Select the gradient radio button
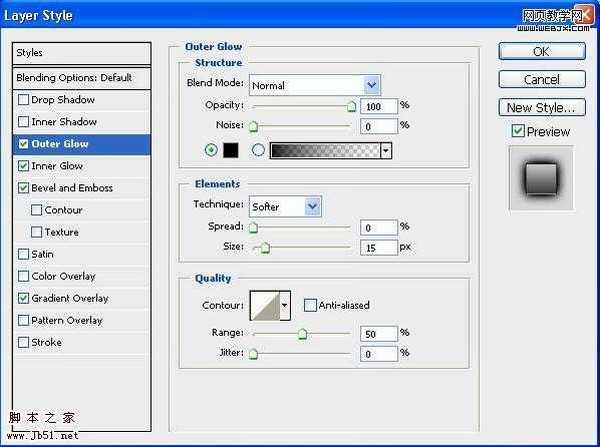The width and height of the screenshot is (600, 447). (258, 150)
